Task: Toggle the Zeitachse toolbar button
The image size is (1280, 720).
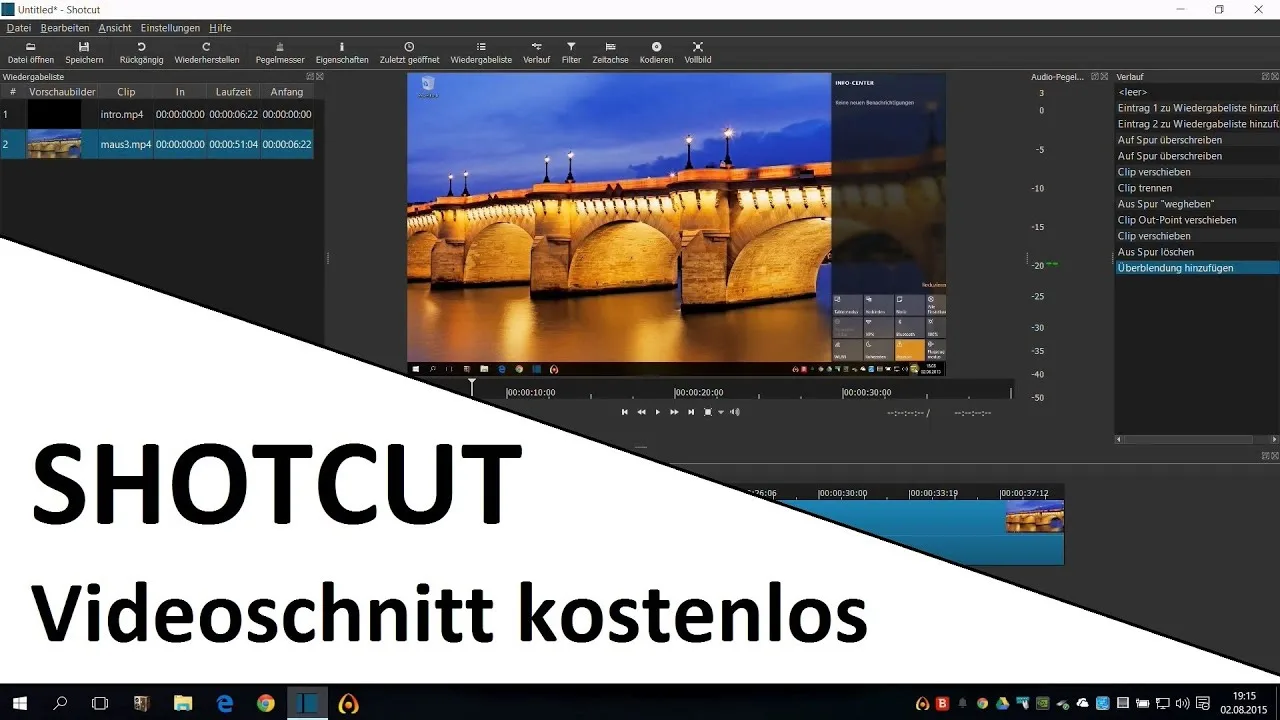Action: (x=610, y=52)
